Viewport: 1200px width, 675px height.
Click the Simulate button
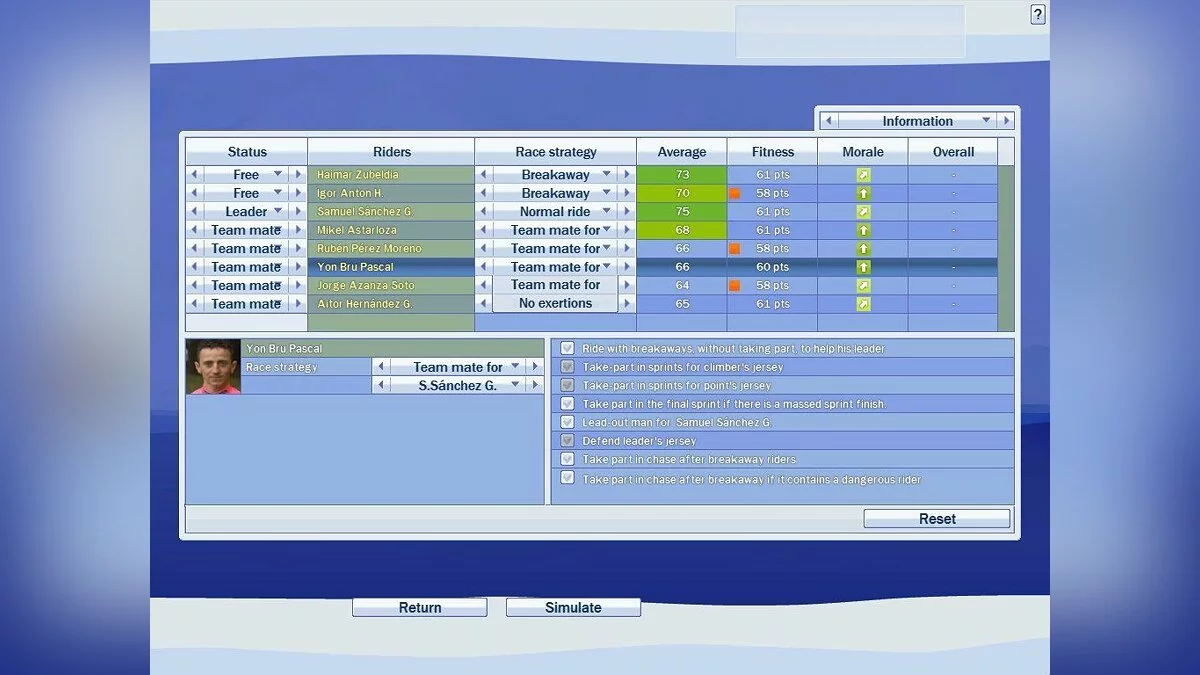(x=573, y=607)
